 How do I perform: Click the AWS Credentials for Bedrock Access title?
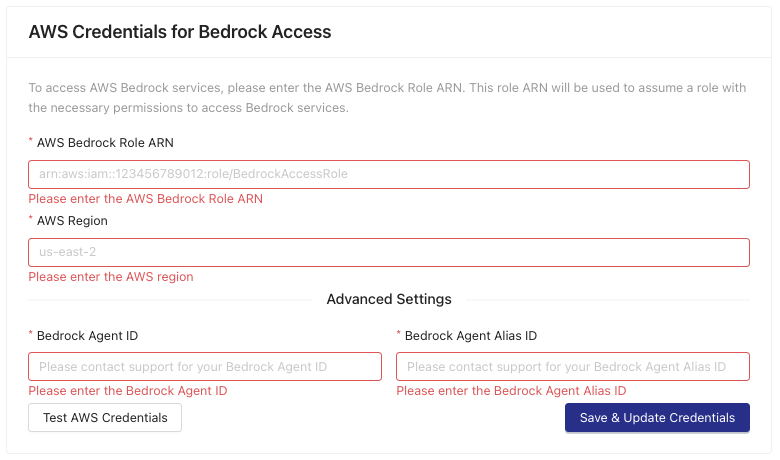click(x=180, y=32)
